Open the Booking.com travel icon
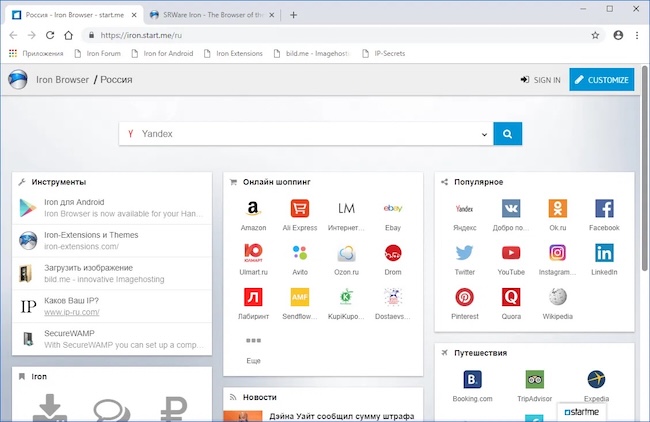Viewport: 650px width, 422px height. pyautogui.click(x=472, y=379)
